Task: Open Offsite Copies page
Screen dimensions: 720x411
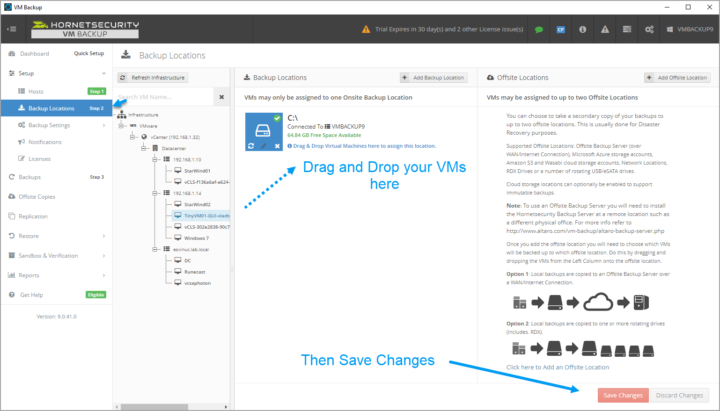Action: [37, 197]
